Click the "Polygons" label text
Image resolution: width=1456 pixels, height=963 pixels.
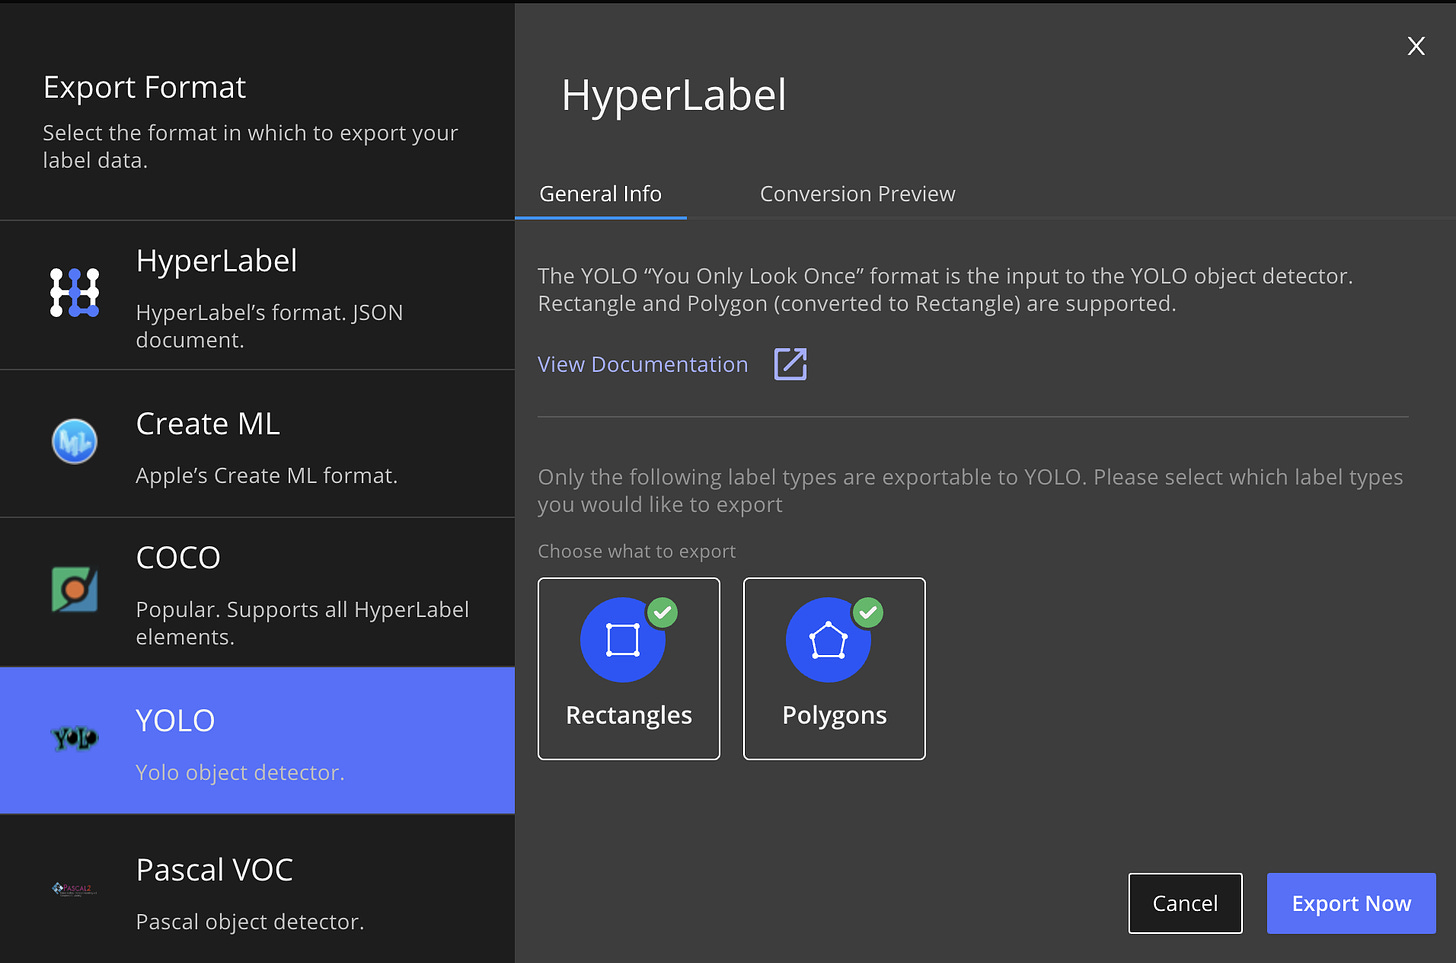coord(834,715)
